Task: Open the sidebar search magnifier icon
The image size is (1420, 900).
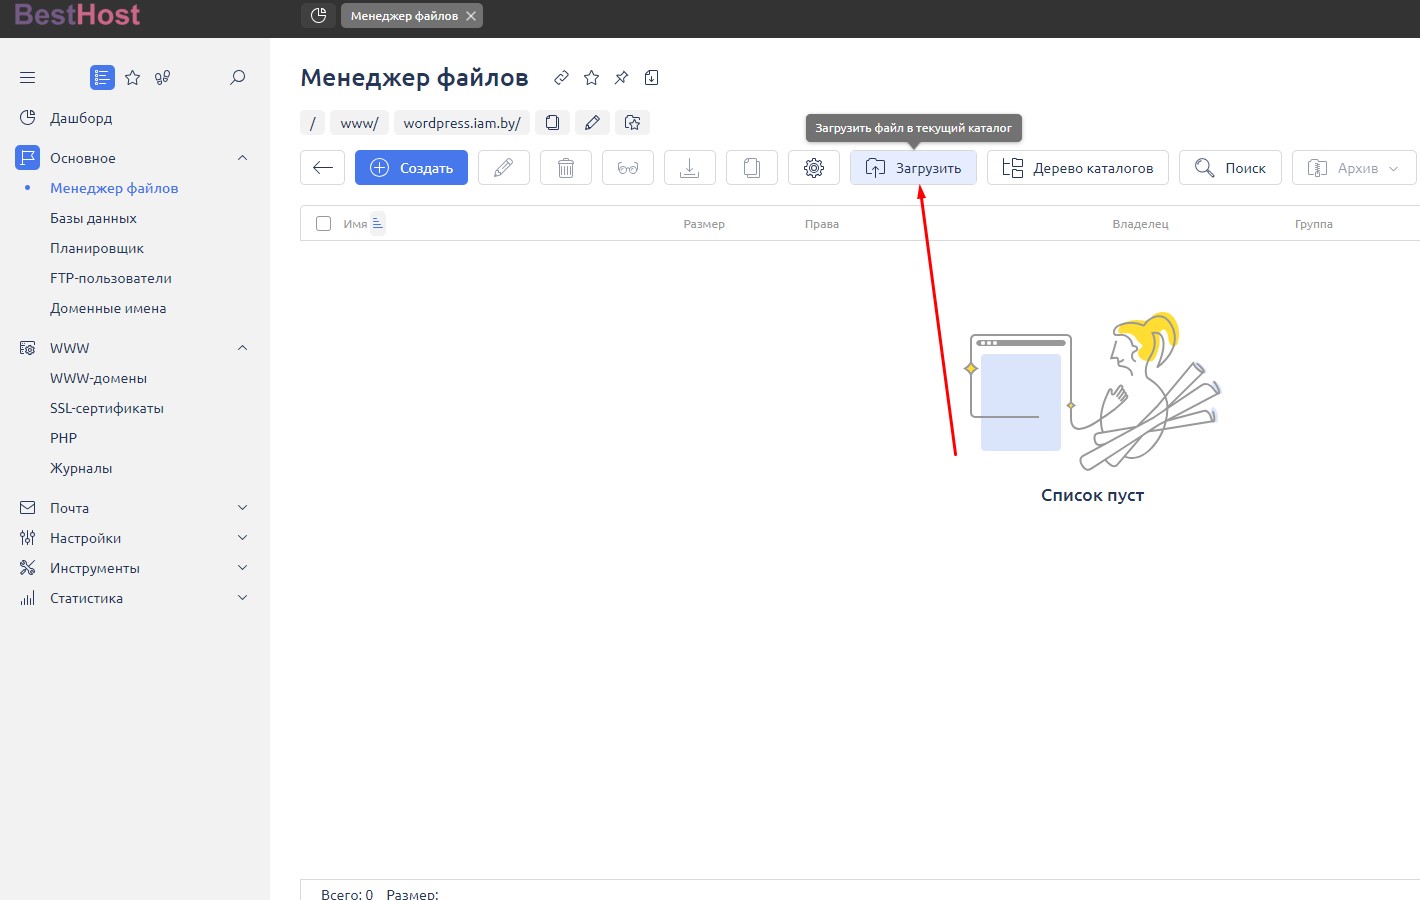Action: tap(237, 77)
